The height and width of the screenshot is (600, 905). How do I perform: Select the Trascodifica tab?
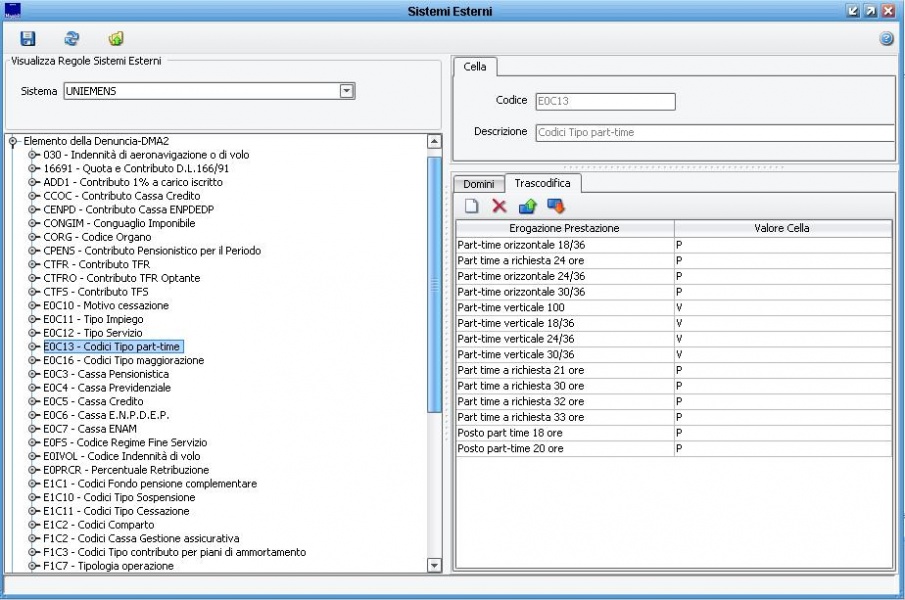click(x=544, y=183)
